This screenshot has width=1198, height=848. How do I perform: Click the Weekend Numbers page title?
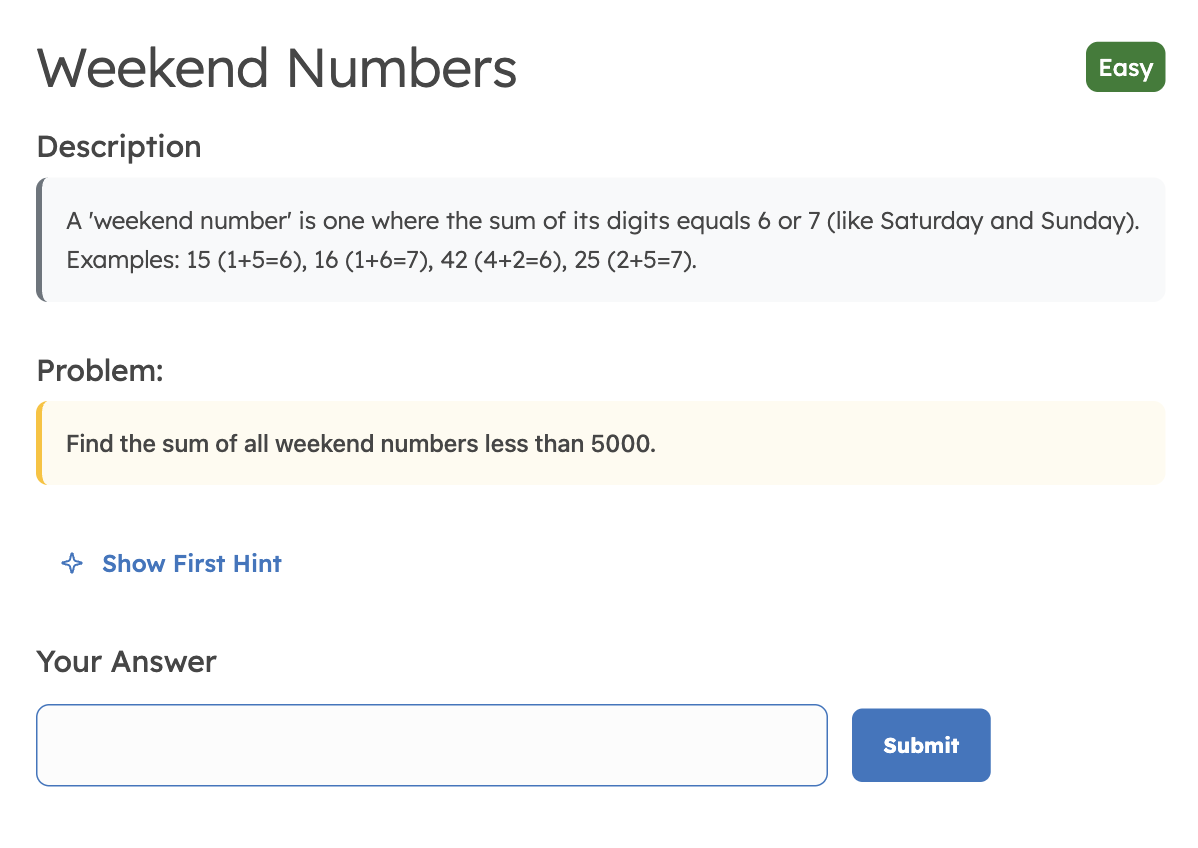(x=277, y=69)
